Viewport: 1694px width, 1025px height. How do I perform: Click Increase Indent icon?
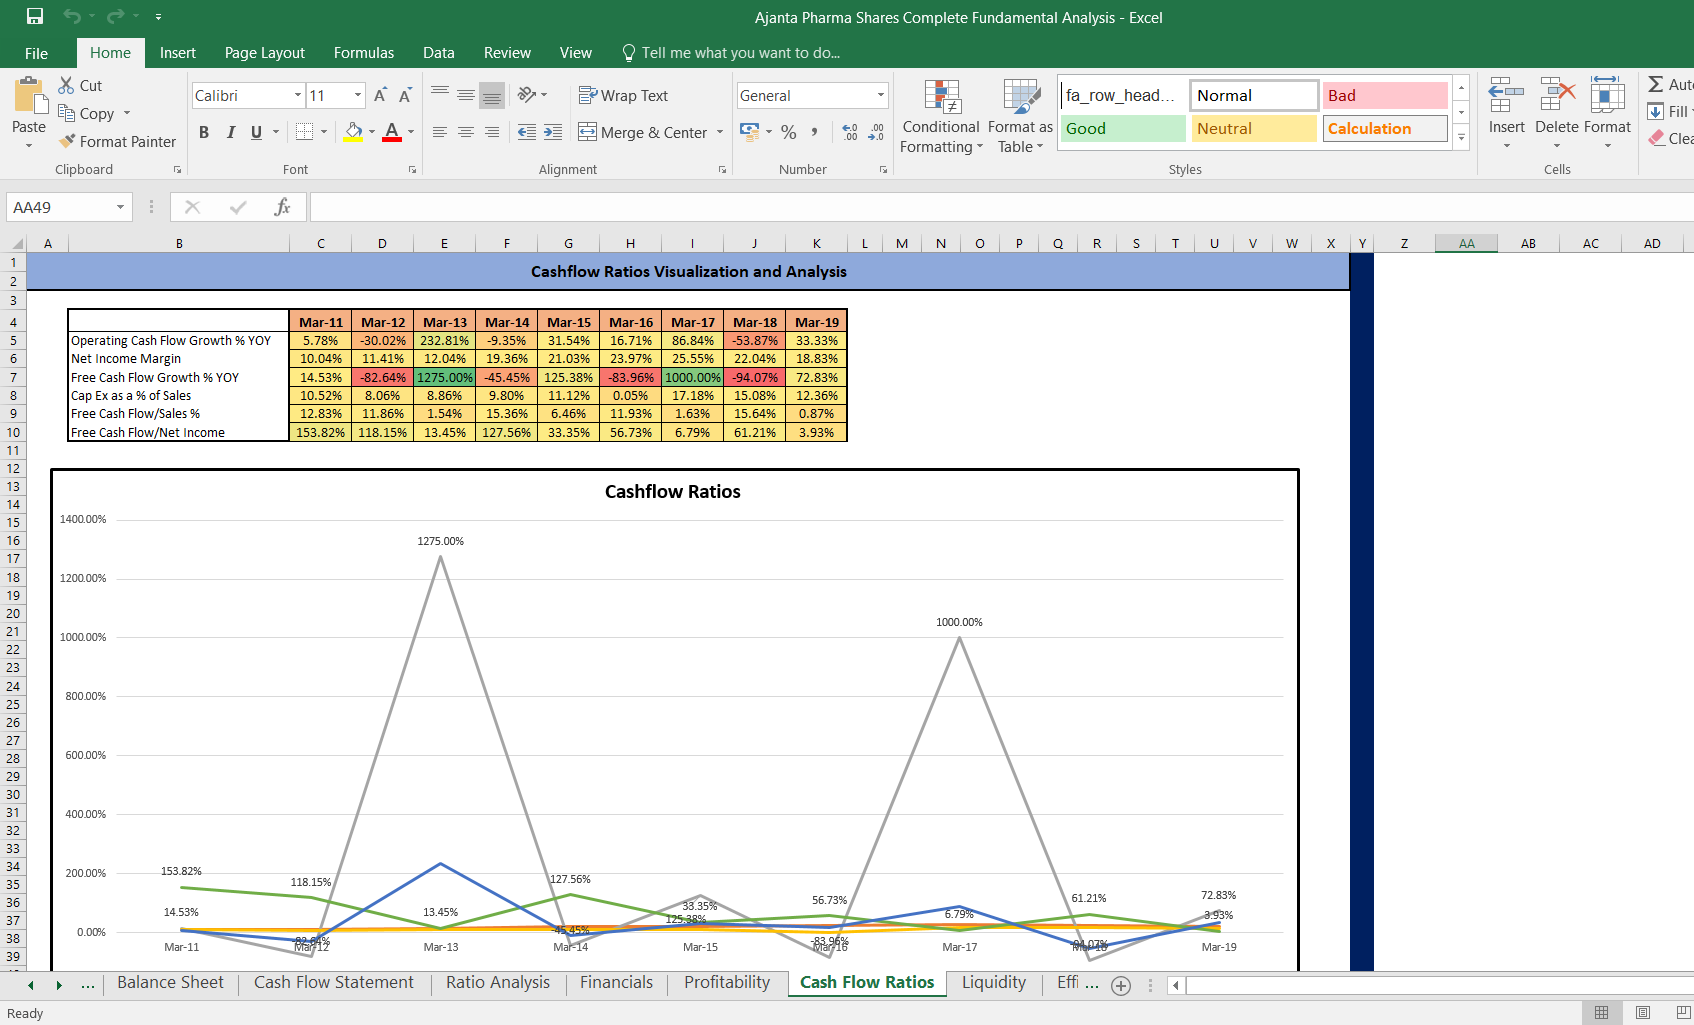coord(553,132)
